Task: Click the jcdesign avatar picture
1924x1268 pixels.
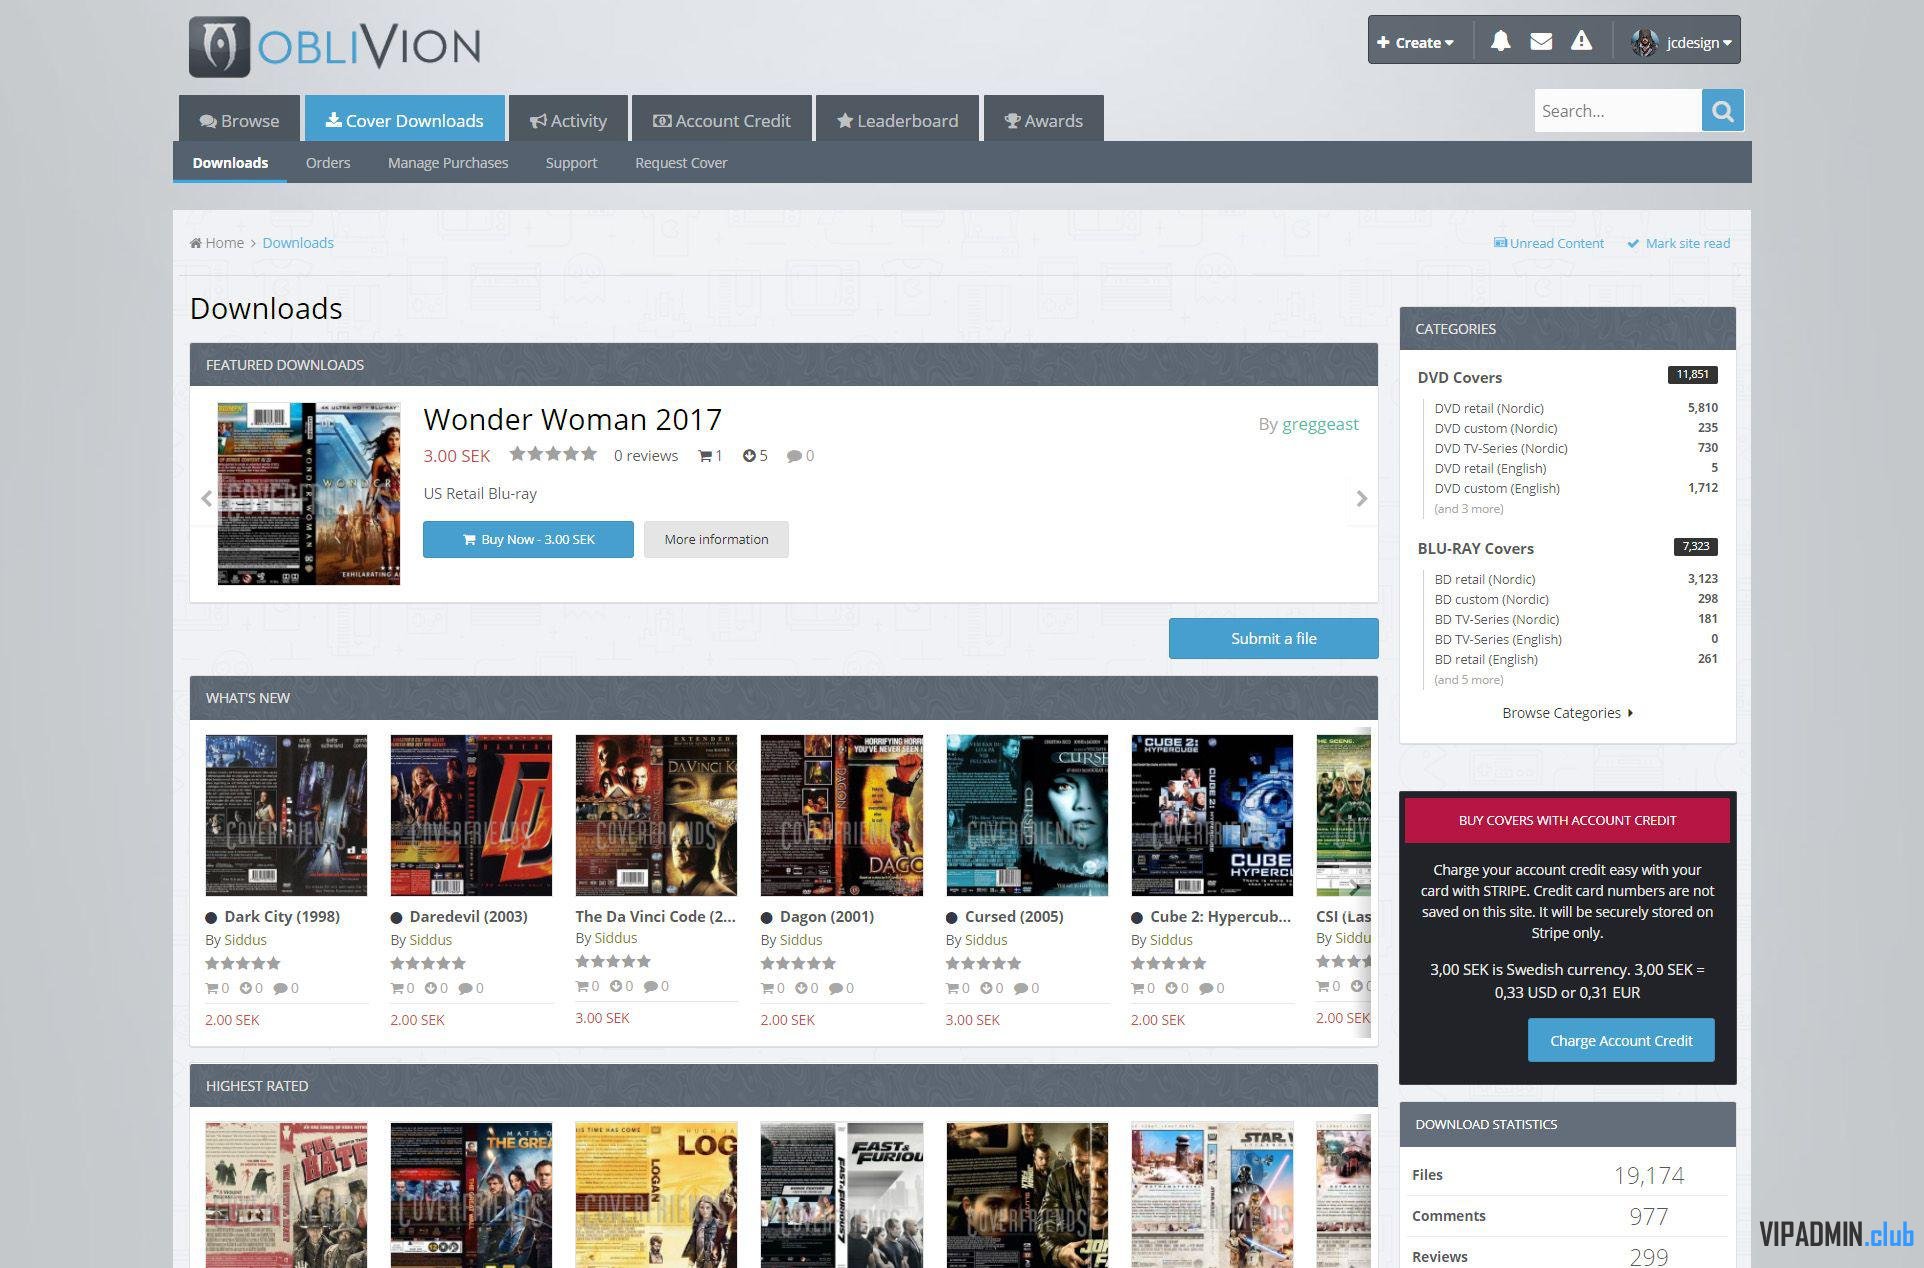Action: [x=1643, y=42]
